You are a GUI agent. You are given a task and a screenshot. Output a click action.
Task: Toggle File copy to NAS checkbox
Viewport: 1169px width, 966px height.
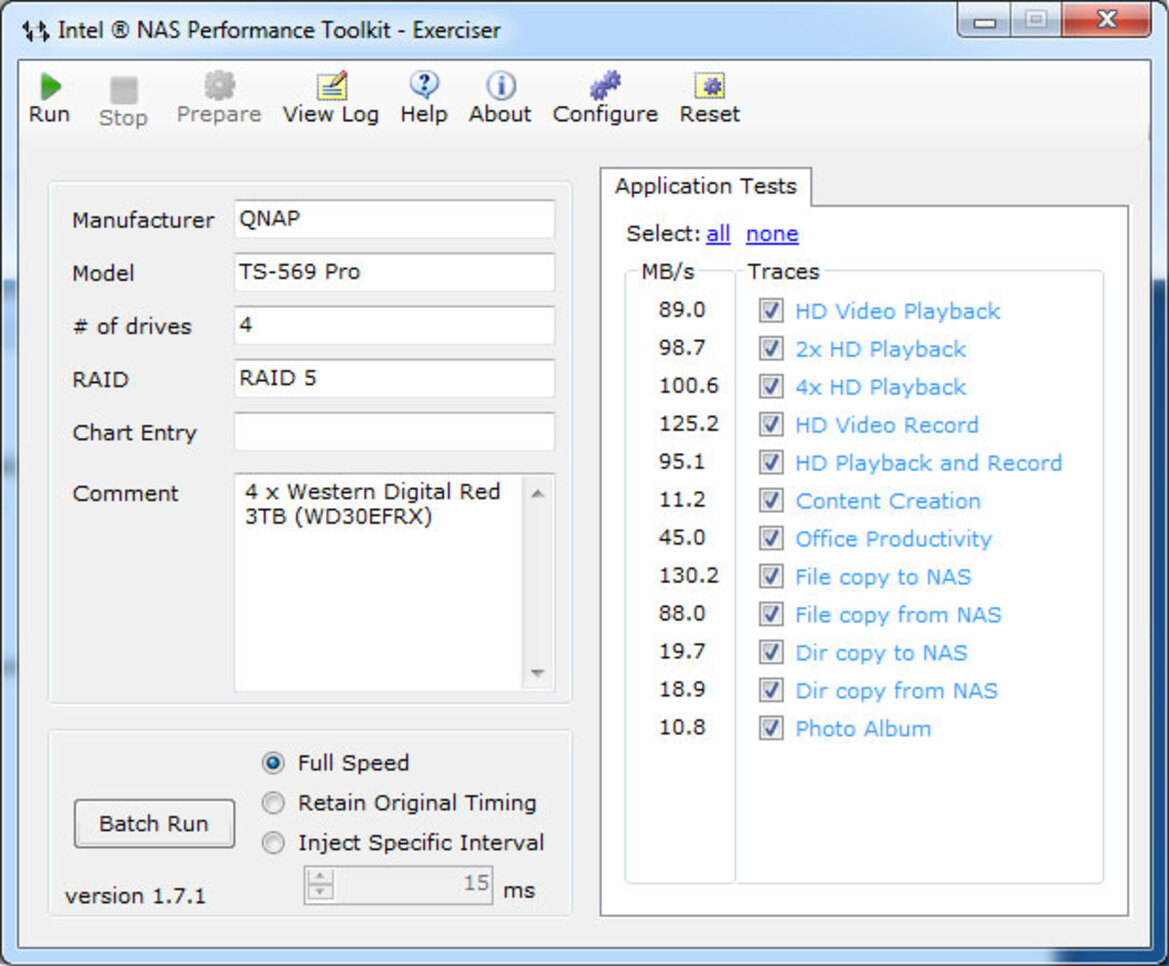[x=771, y=576]
